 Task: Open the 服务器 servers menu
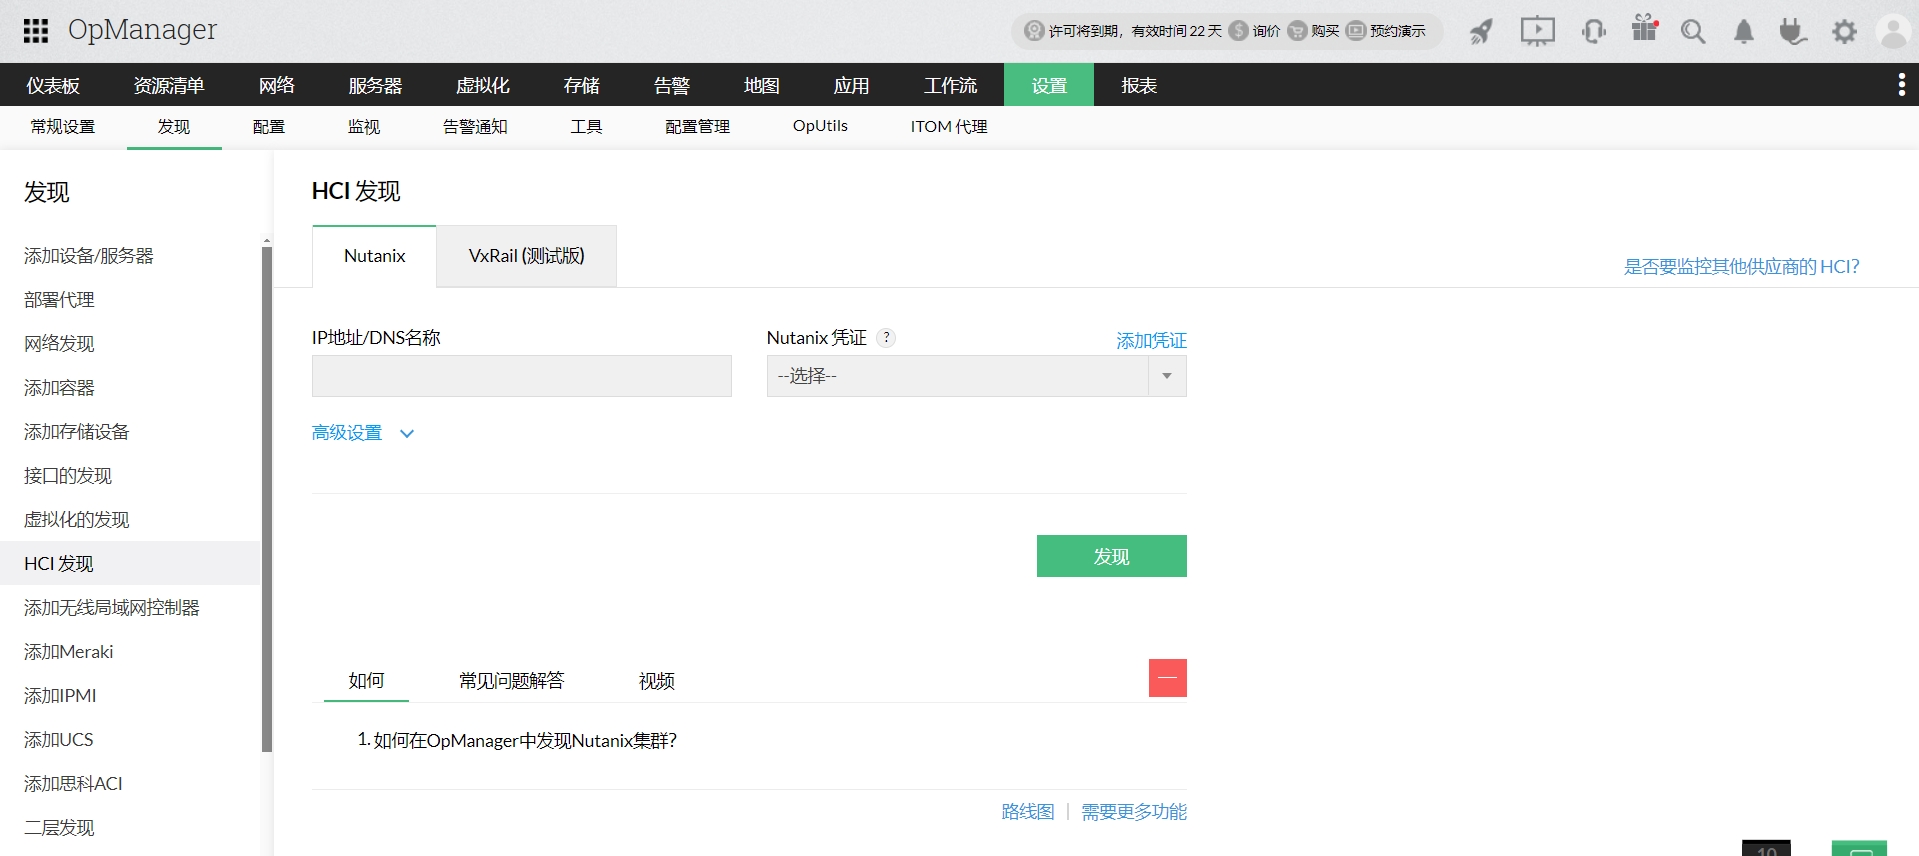375,85
